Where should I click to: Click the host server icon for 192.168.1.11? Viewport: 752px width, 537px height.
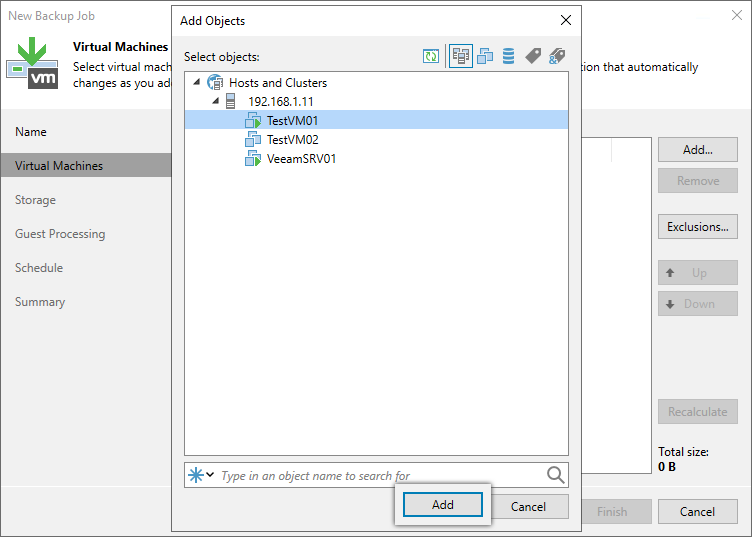click(231, 101)
